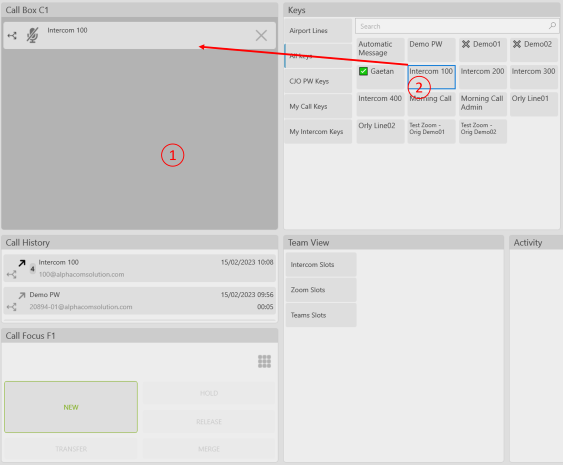The image size is (563, 465).
Task: Select the CJO PW Keys tab
Action: 318,82
